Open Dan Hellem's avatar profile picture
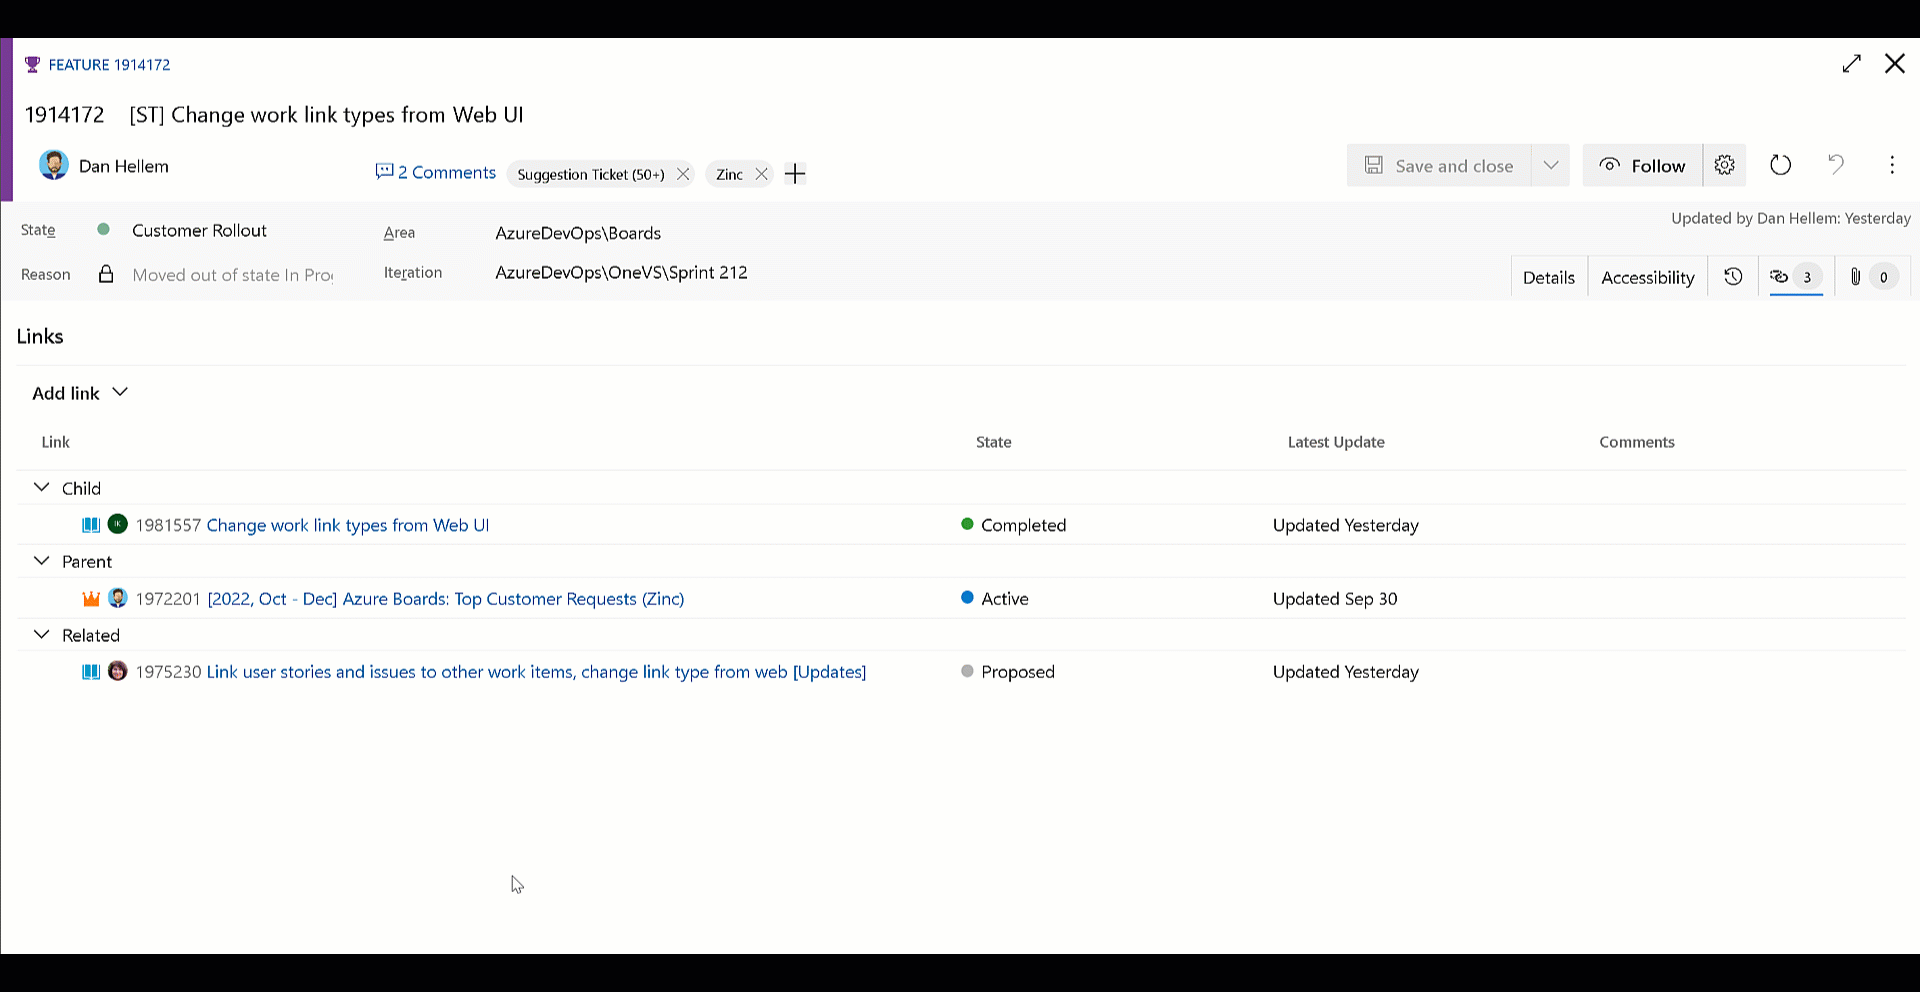This screenshot has height=992, width=1920. 53,164
